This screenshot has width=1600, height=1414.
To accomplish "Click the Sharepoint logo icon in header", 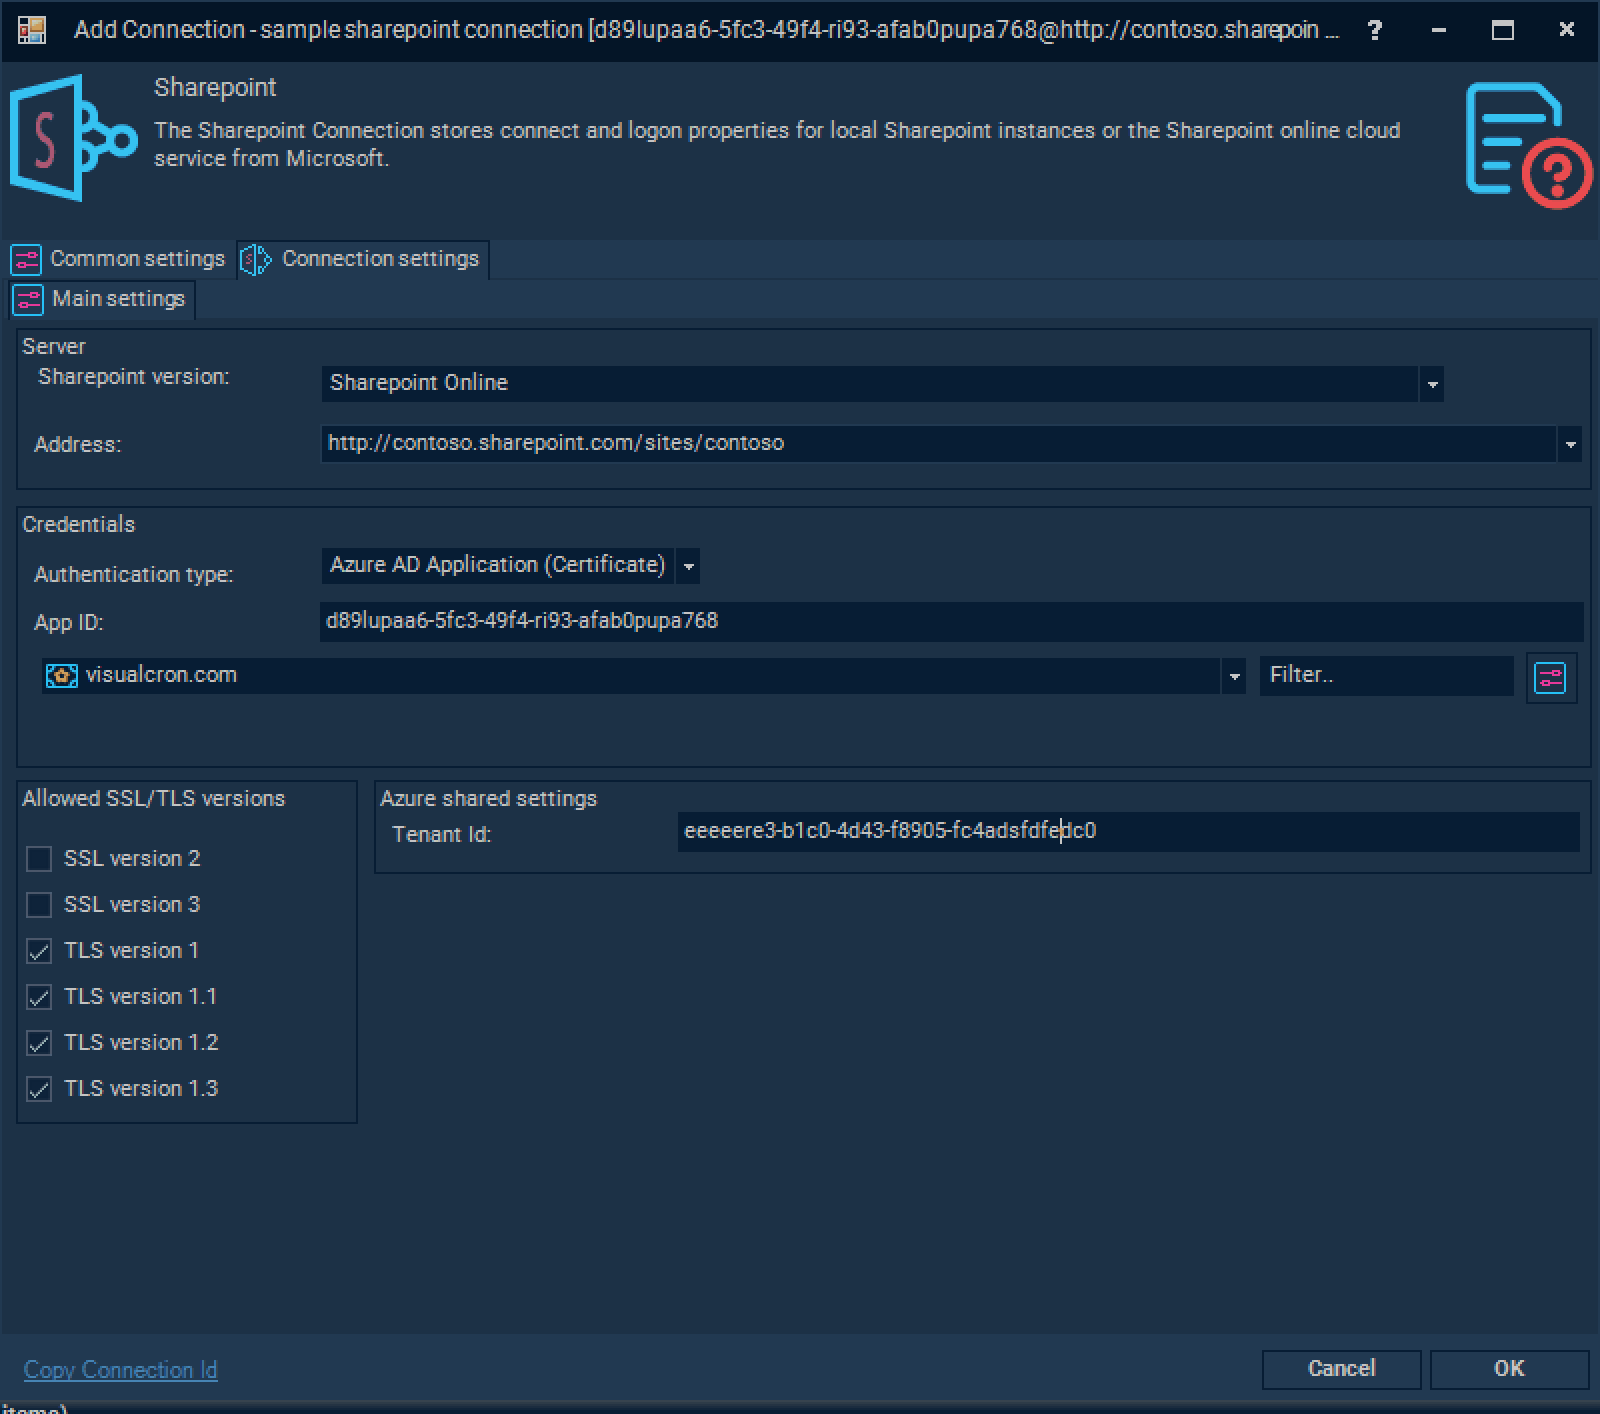I will (72, 139).
